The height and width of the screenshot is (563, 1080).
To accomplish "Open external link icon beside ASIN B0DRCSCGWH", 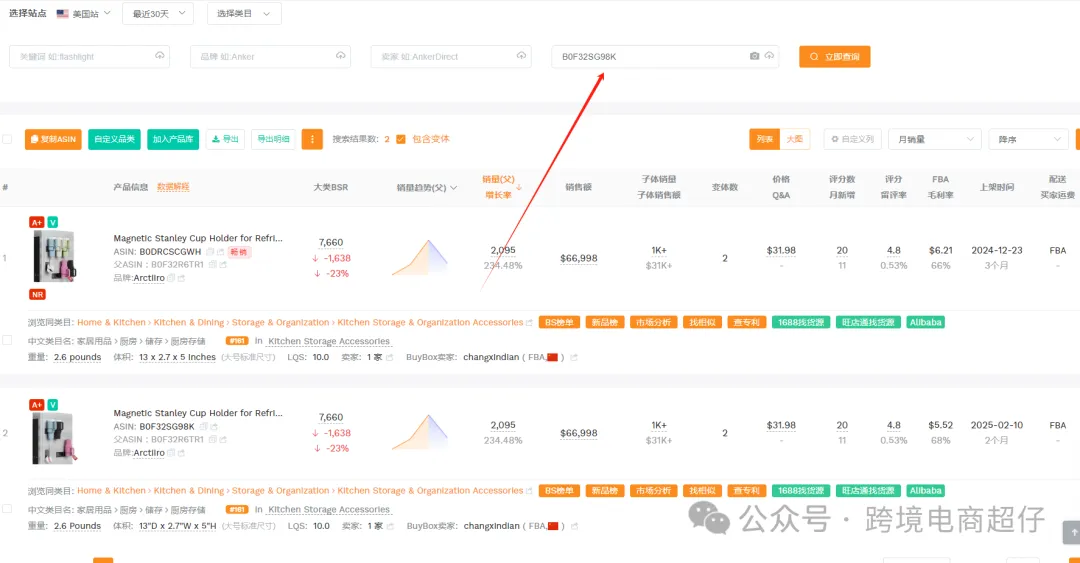I will 220,252.
